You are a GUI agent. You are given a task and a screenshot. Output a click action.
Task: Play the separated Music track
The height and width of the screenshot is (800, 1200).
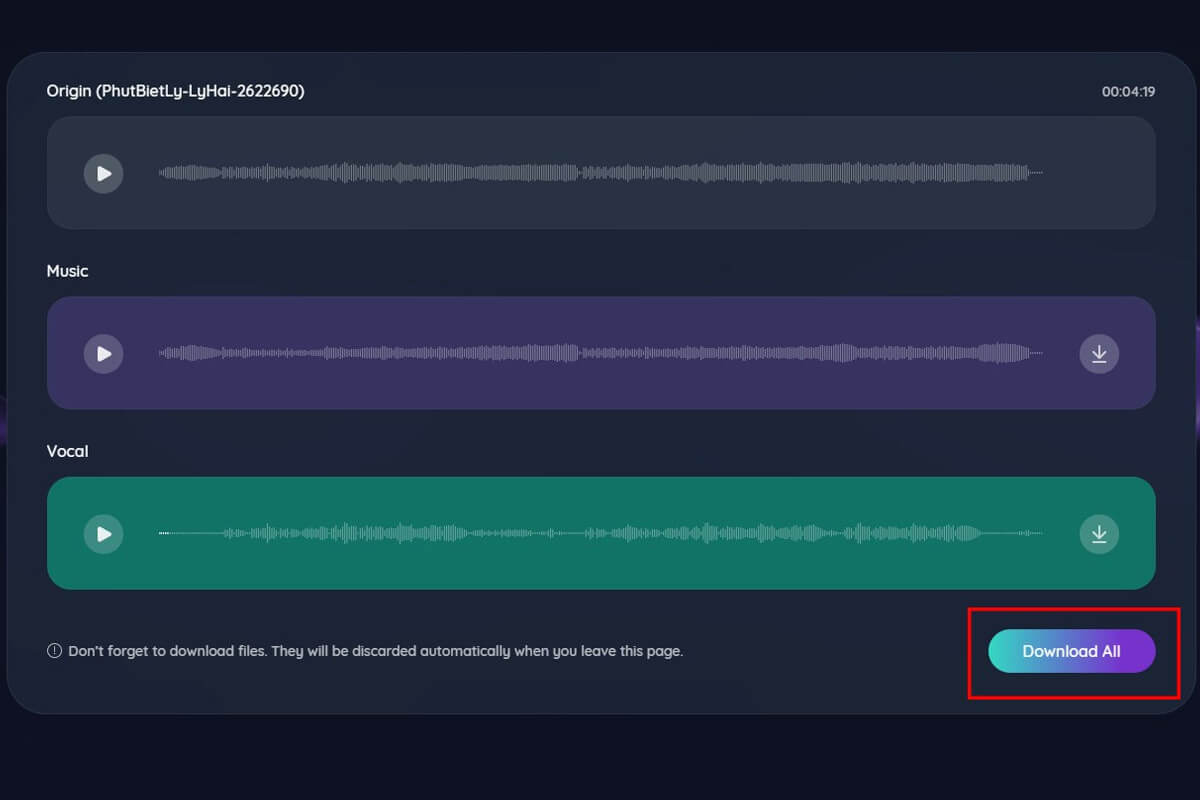[103, 353]
